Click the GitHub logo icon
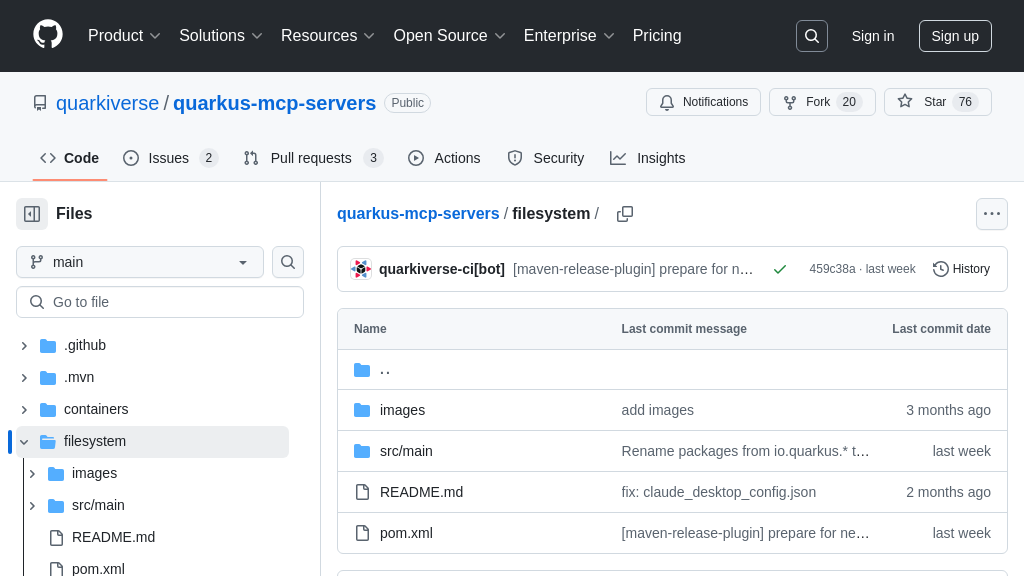 click(48, 35)
